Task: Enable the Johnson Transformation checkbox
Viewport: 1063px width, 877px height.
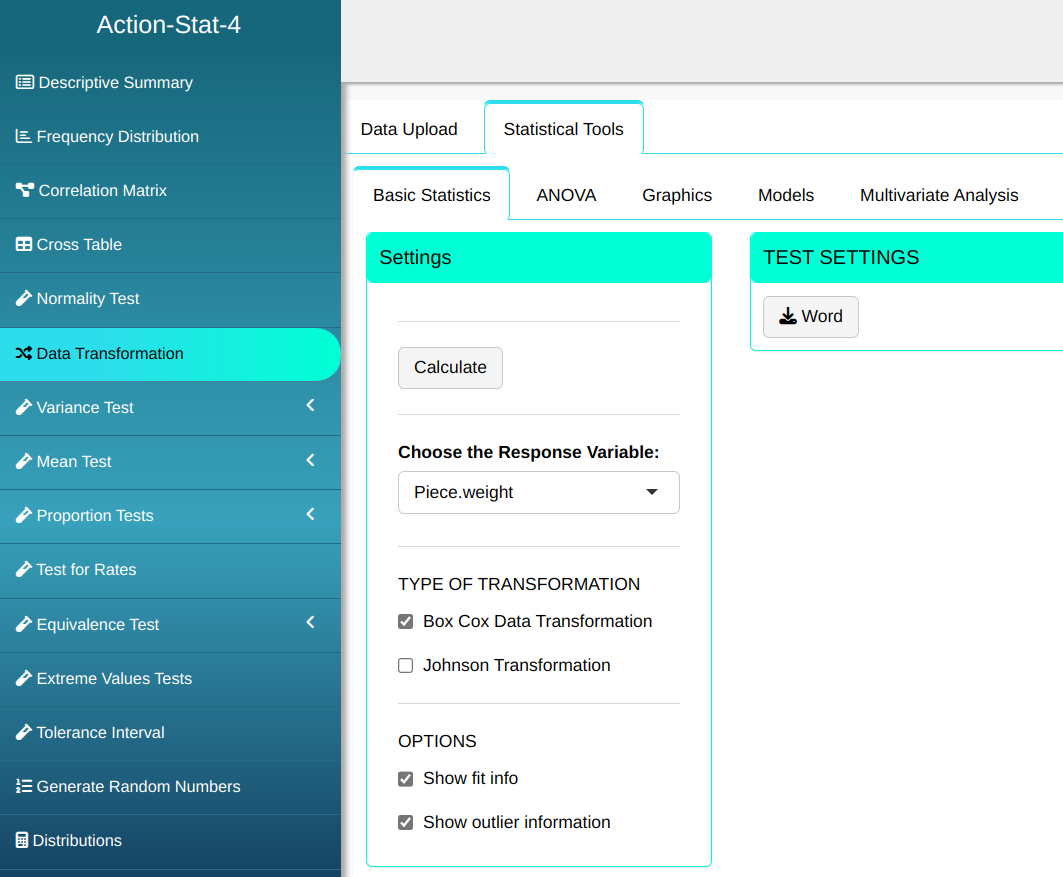Action: tap(406, 666)
